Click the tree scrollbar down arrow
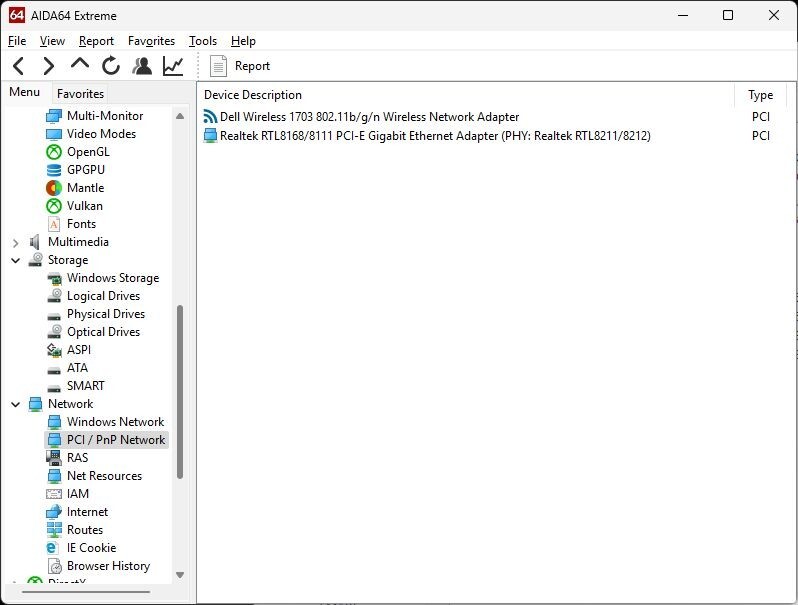 tap(180, 575)
